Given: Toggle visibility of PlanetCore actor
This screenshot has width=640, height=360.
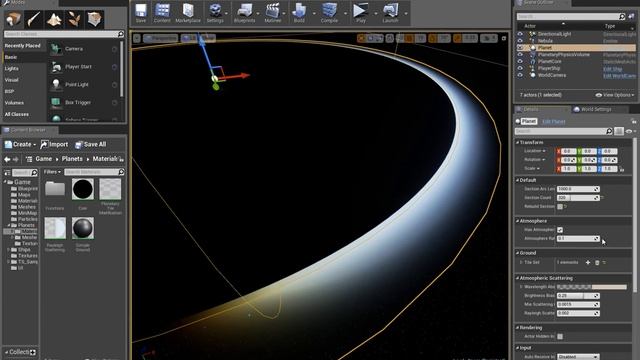Looking at the screenshot, I should point(520,62).
